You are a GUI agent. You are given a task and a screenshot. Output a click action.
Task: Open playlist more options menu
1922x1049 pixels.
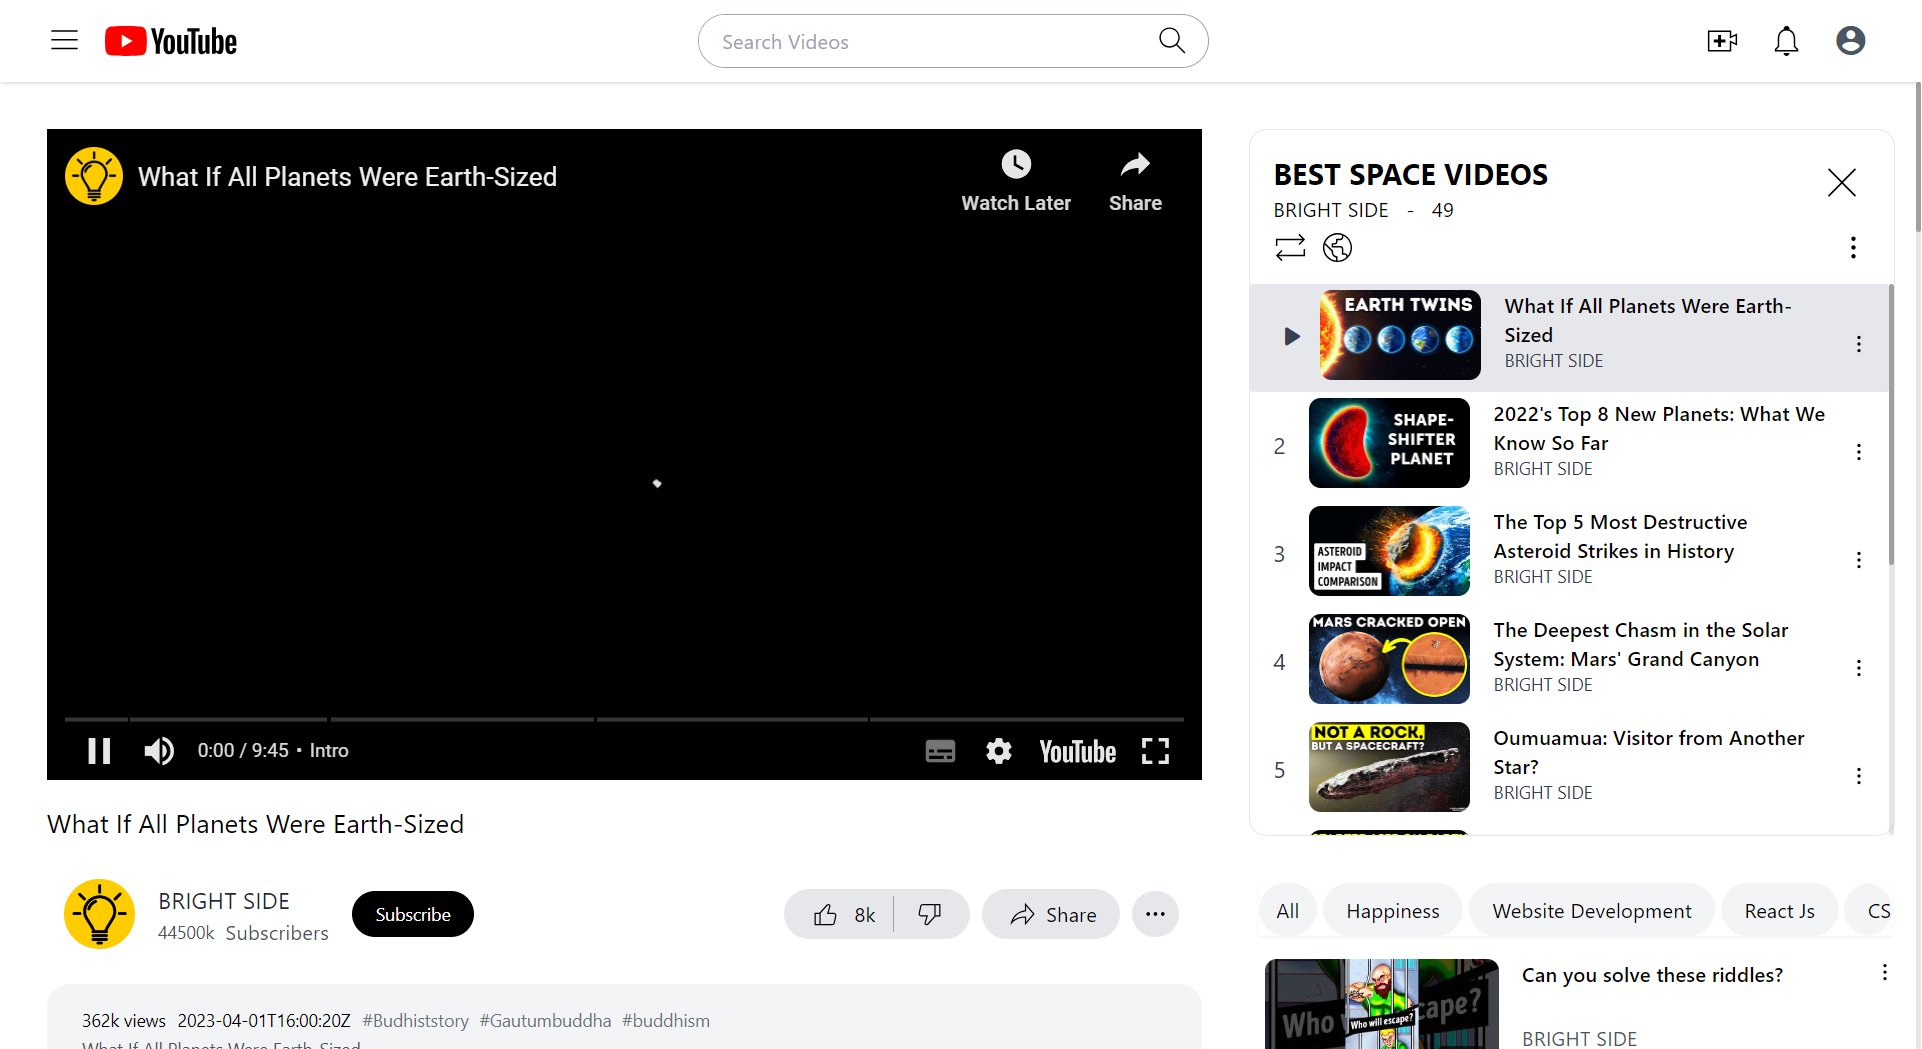pos(1853,247)
